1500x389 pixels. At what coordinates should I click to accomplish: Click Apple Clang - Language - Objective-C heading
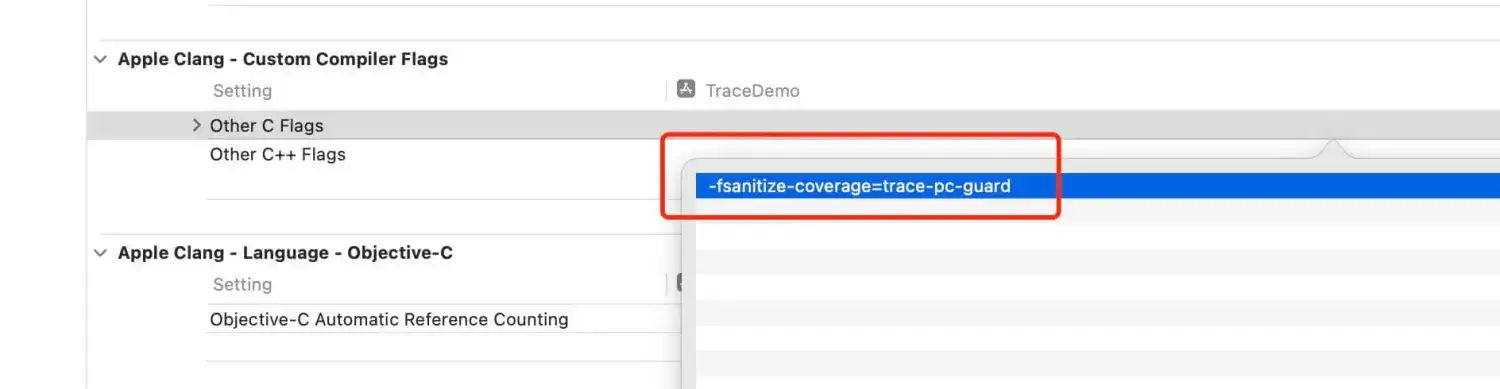coord(285,253)
